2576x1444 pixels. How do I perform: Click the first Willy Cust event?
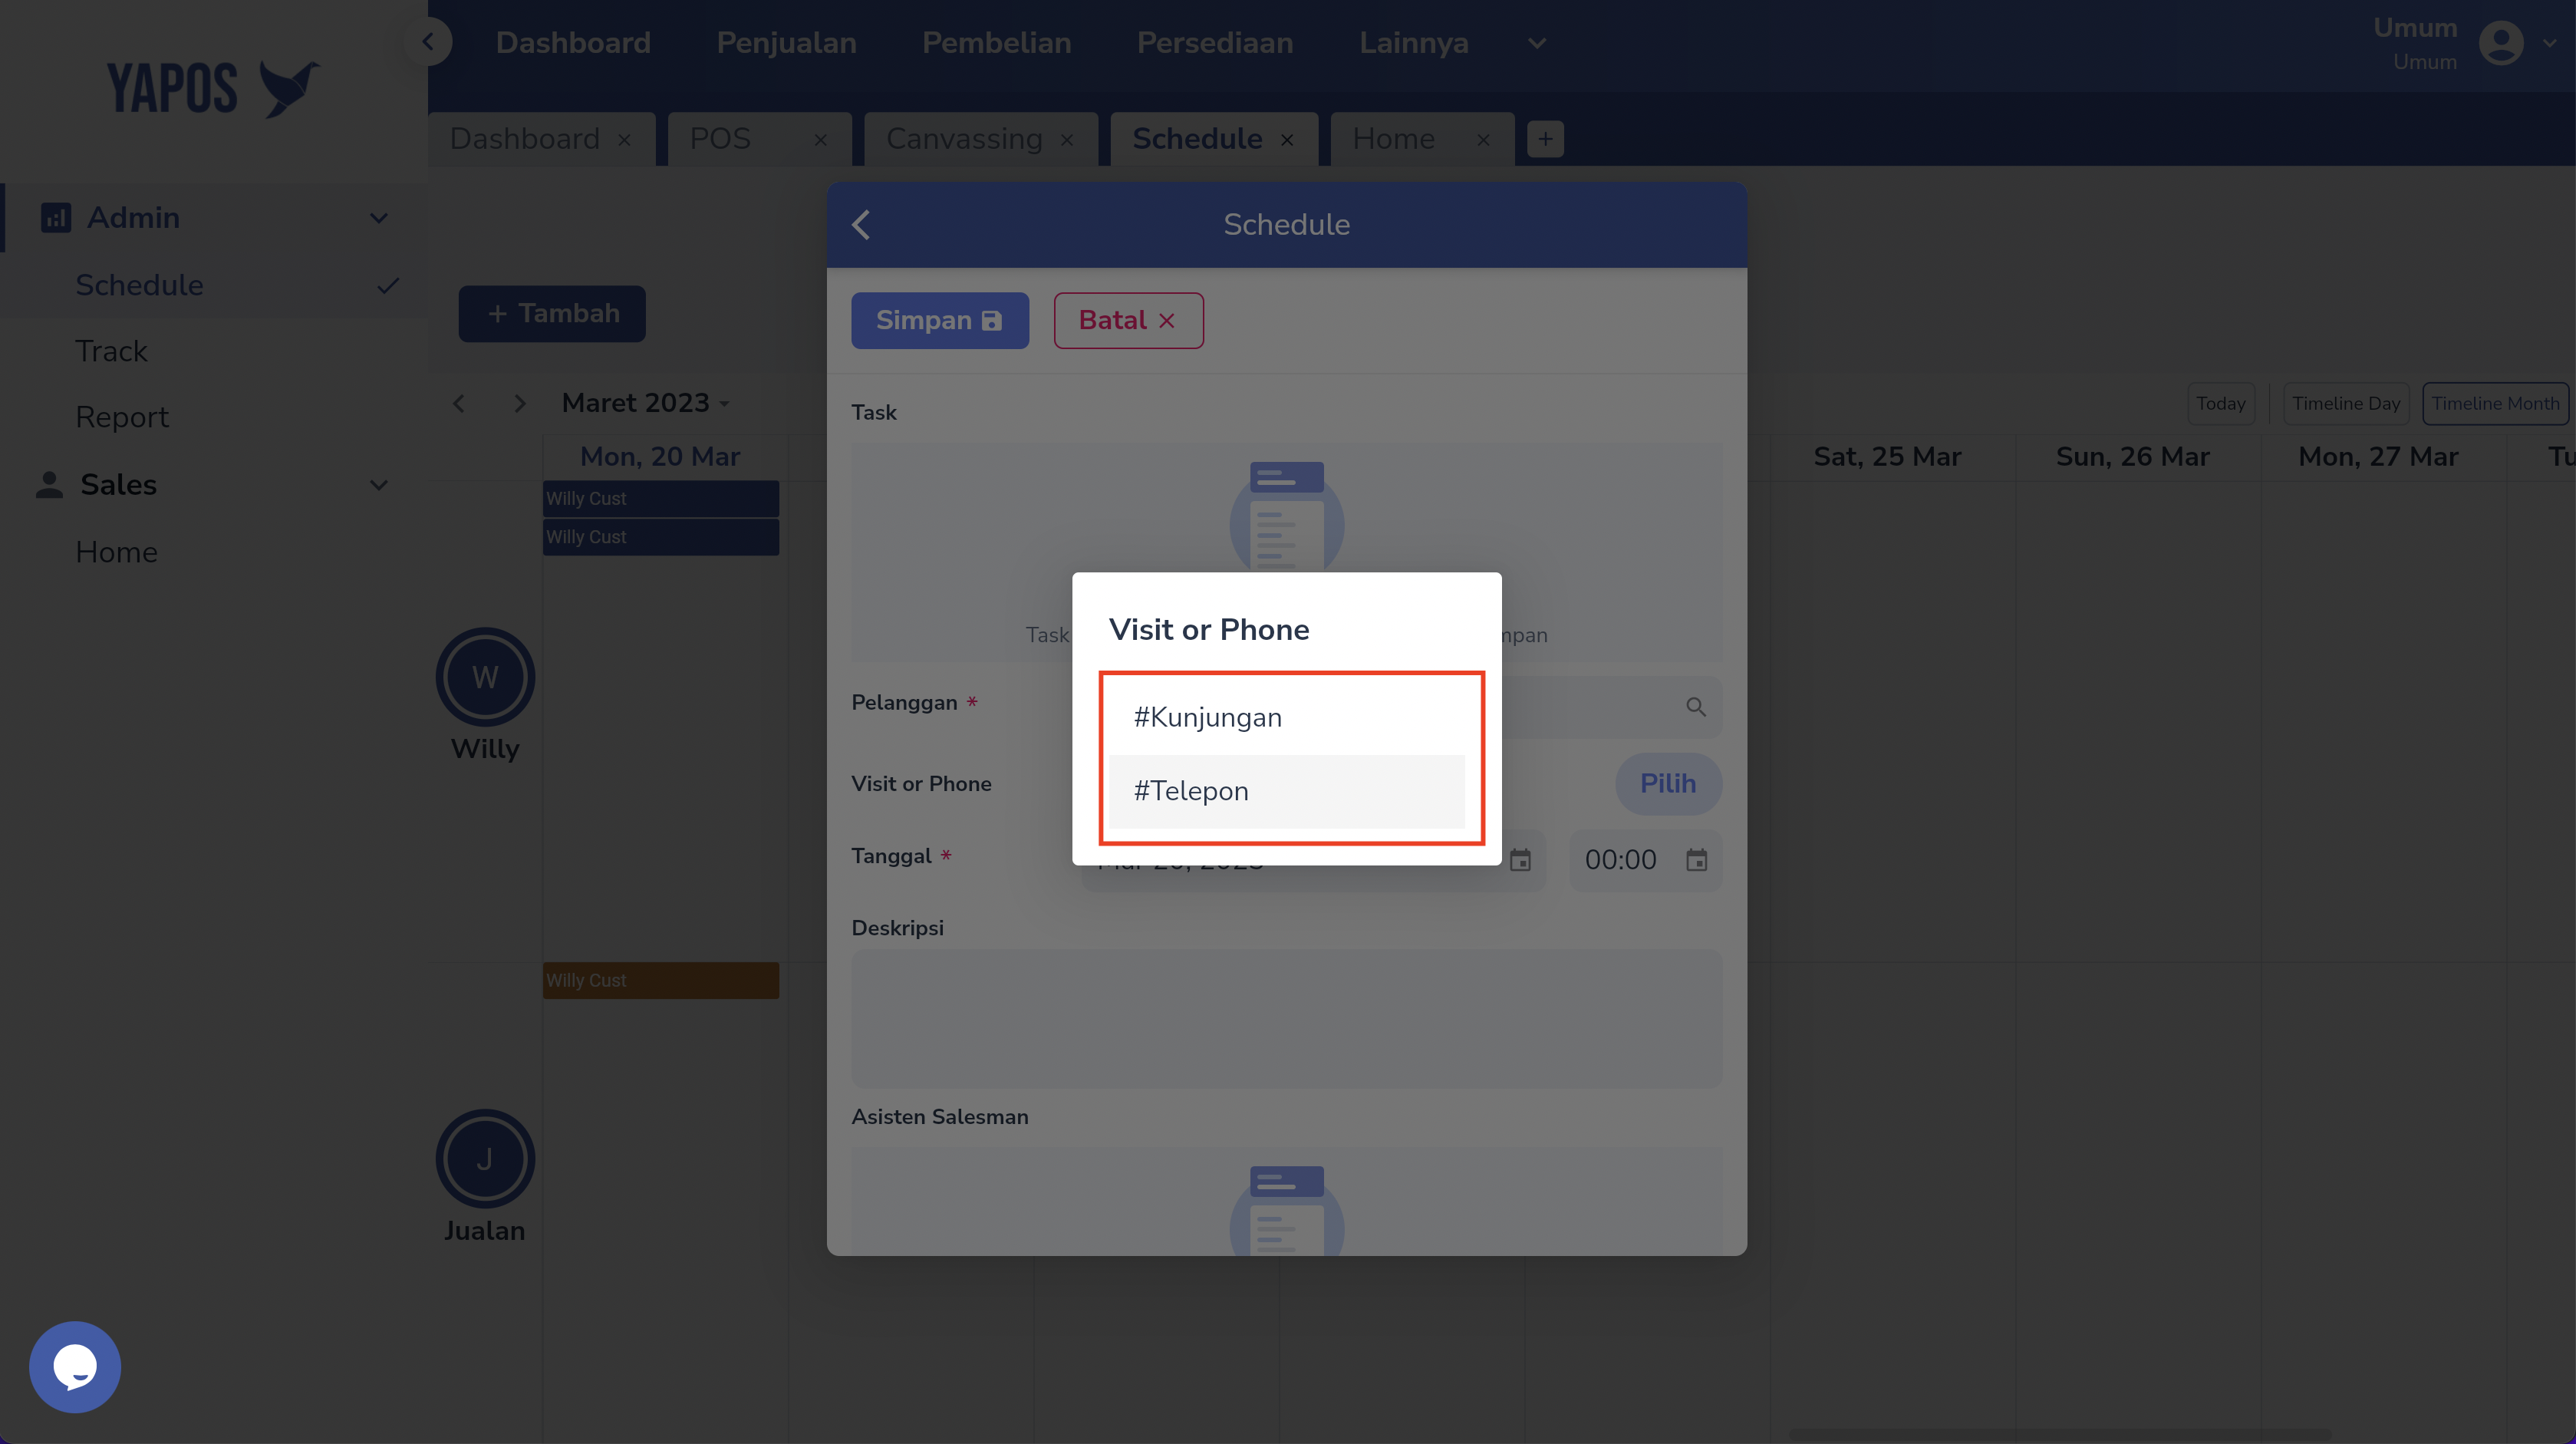click(660, 498)
